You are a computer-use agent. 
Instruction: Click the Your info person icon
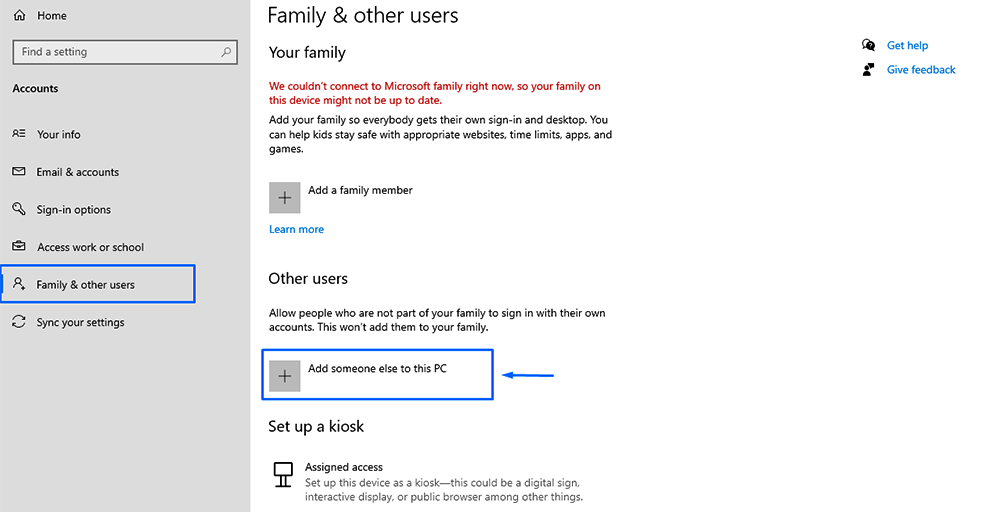click(x=19, y=134)
